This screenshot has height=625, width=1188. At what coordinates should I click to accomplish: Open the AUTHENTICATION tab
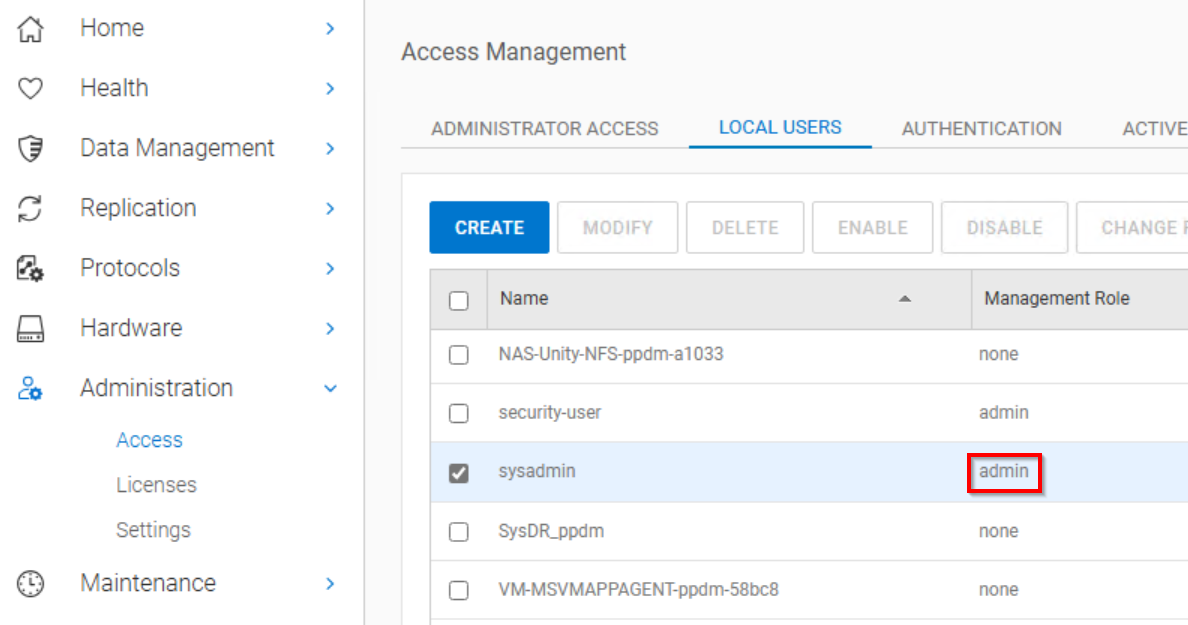click(981, 128)
